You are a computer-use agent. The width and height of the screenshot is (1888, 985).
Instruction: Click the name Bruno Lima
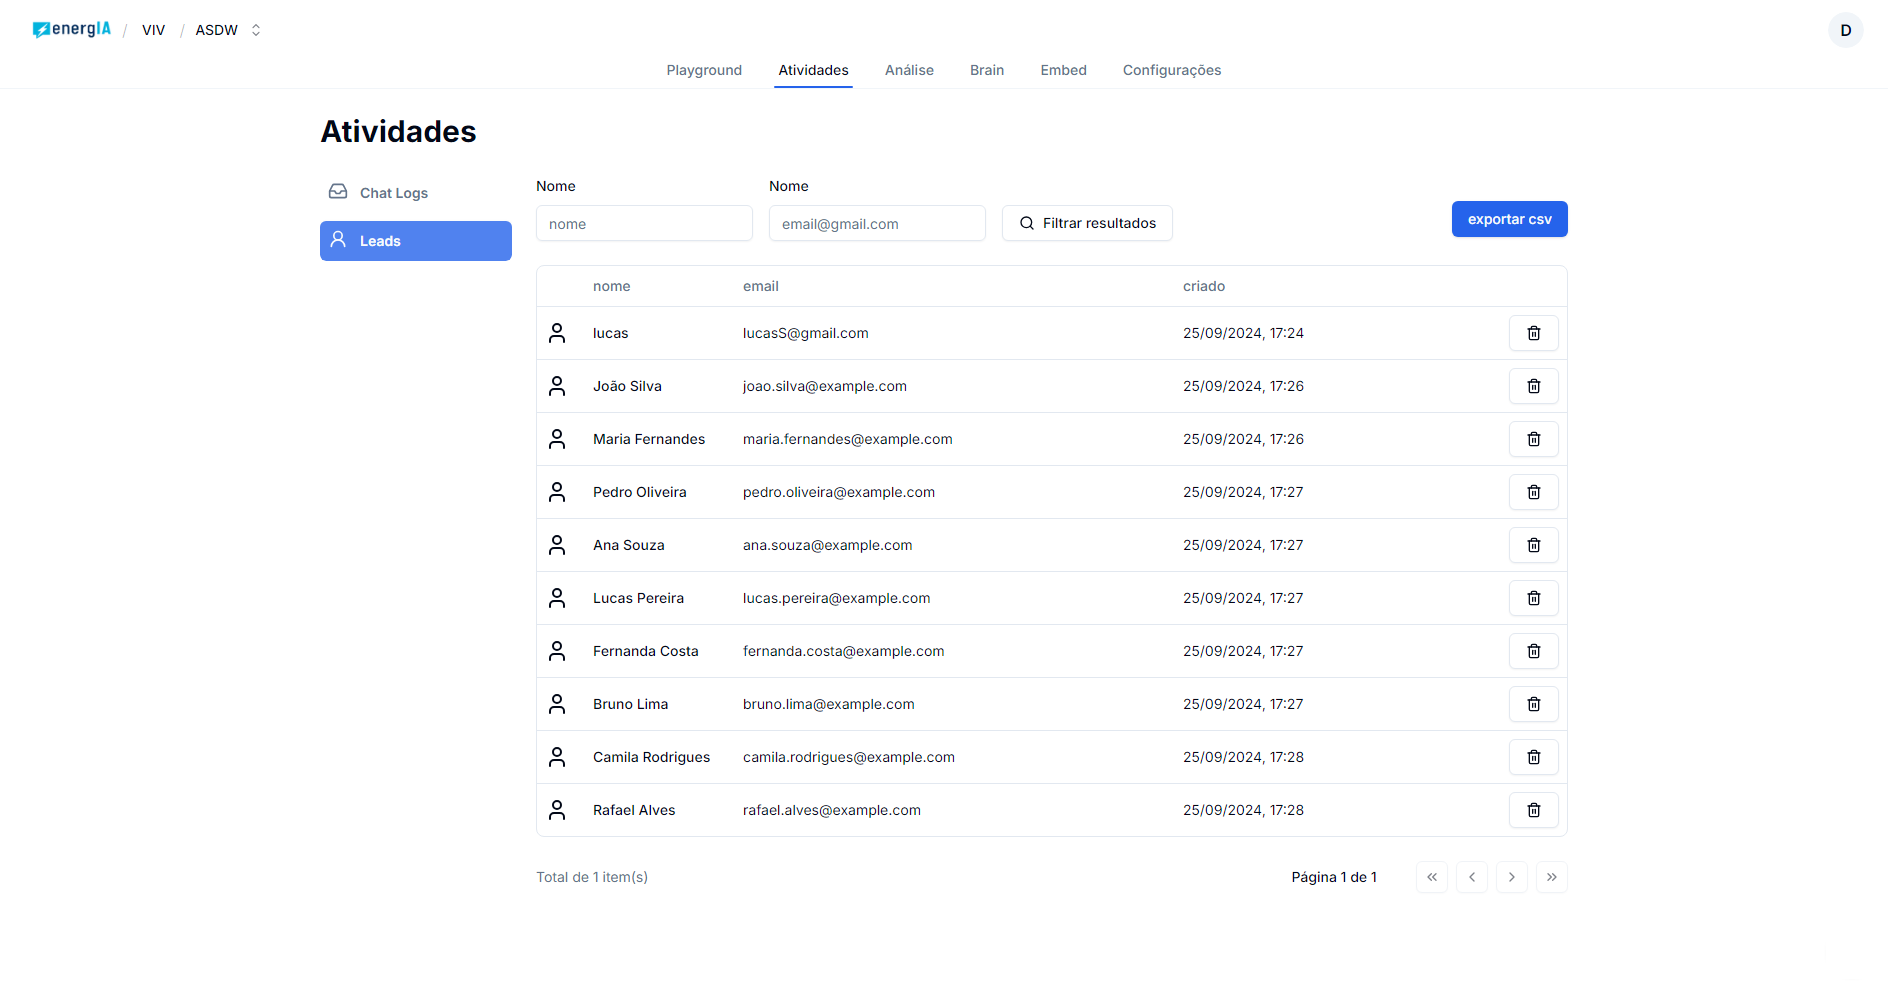click(630, 704)
